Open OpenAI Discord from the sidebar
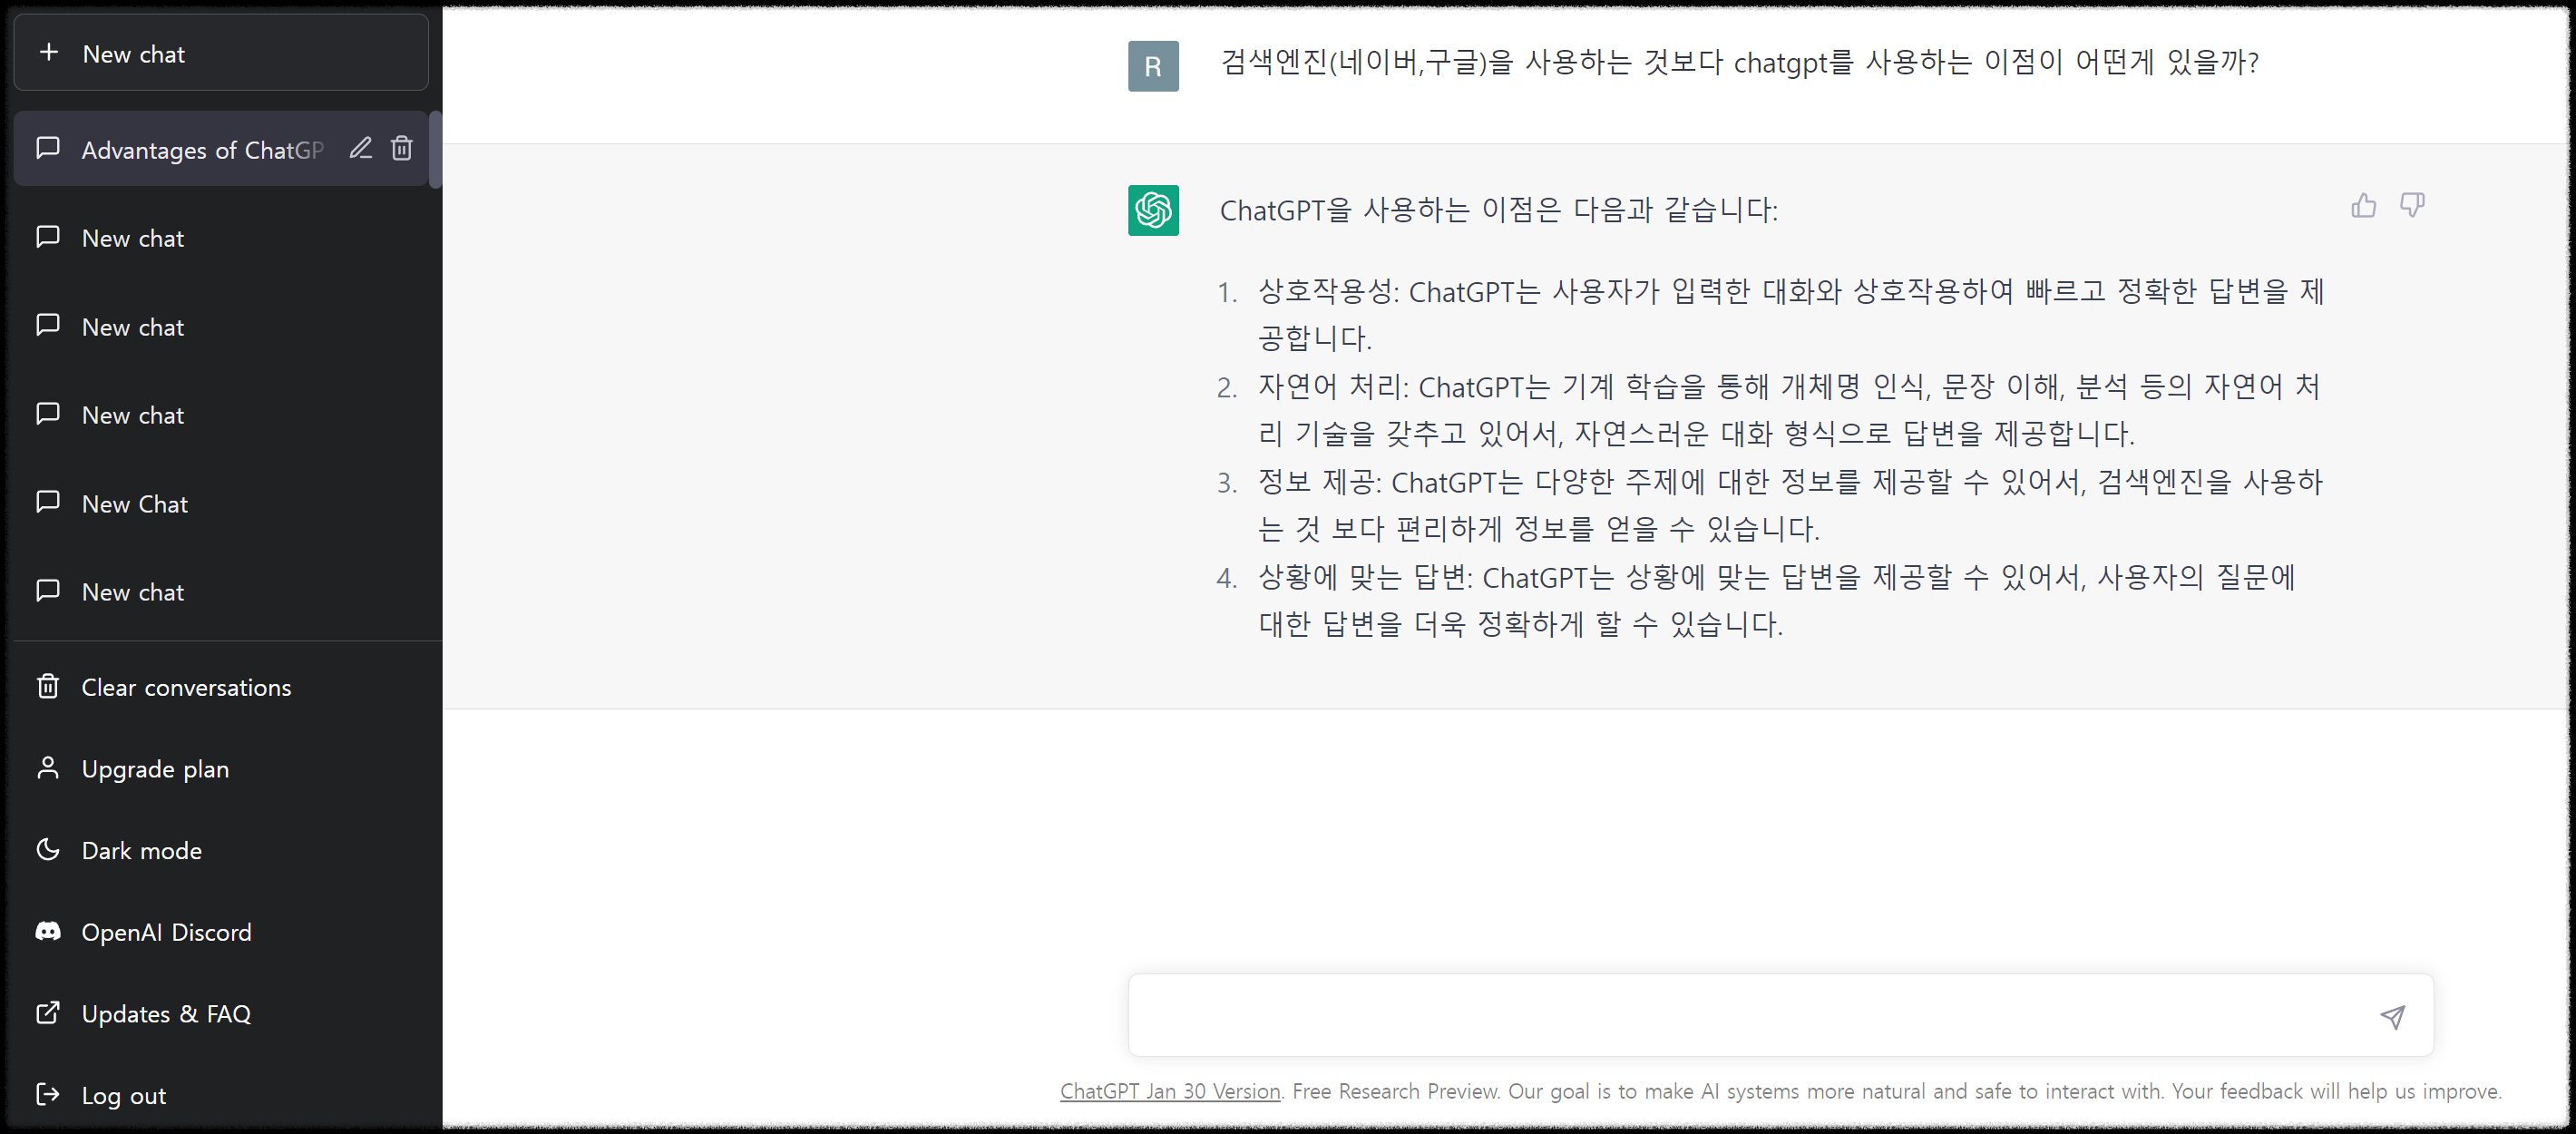The image size is (2576, 1134). pyautogui.click(x=221, y=932)
